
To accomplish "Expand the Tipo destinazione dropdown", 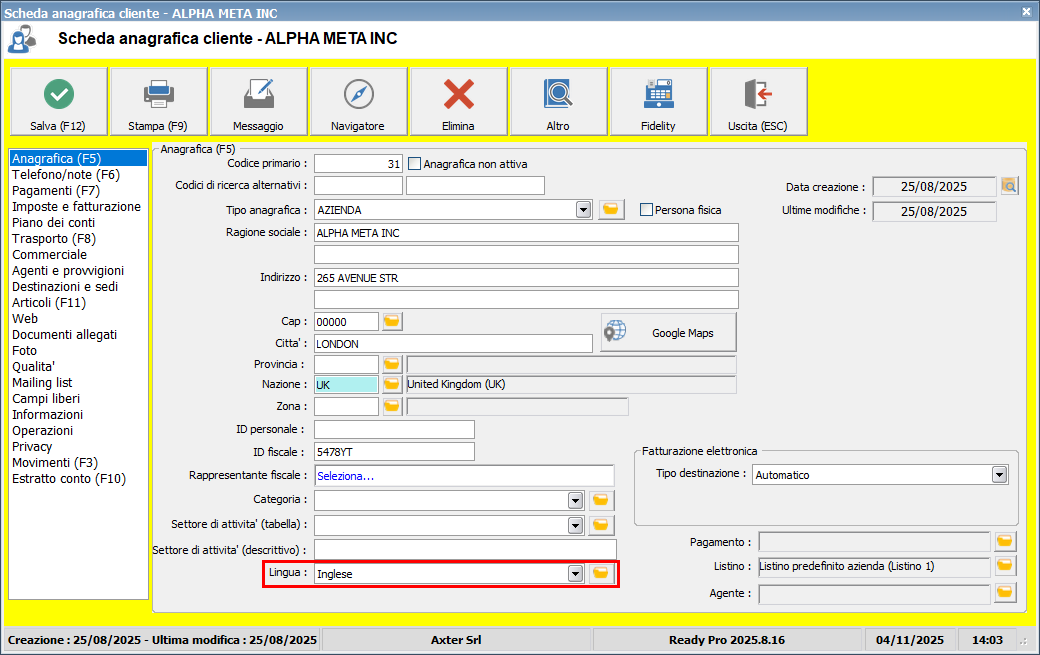I will click(999, 475).
